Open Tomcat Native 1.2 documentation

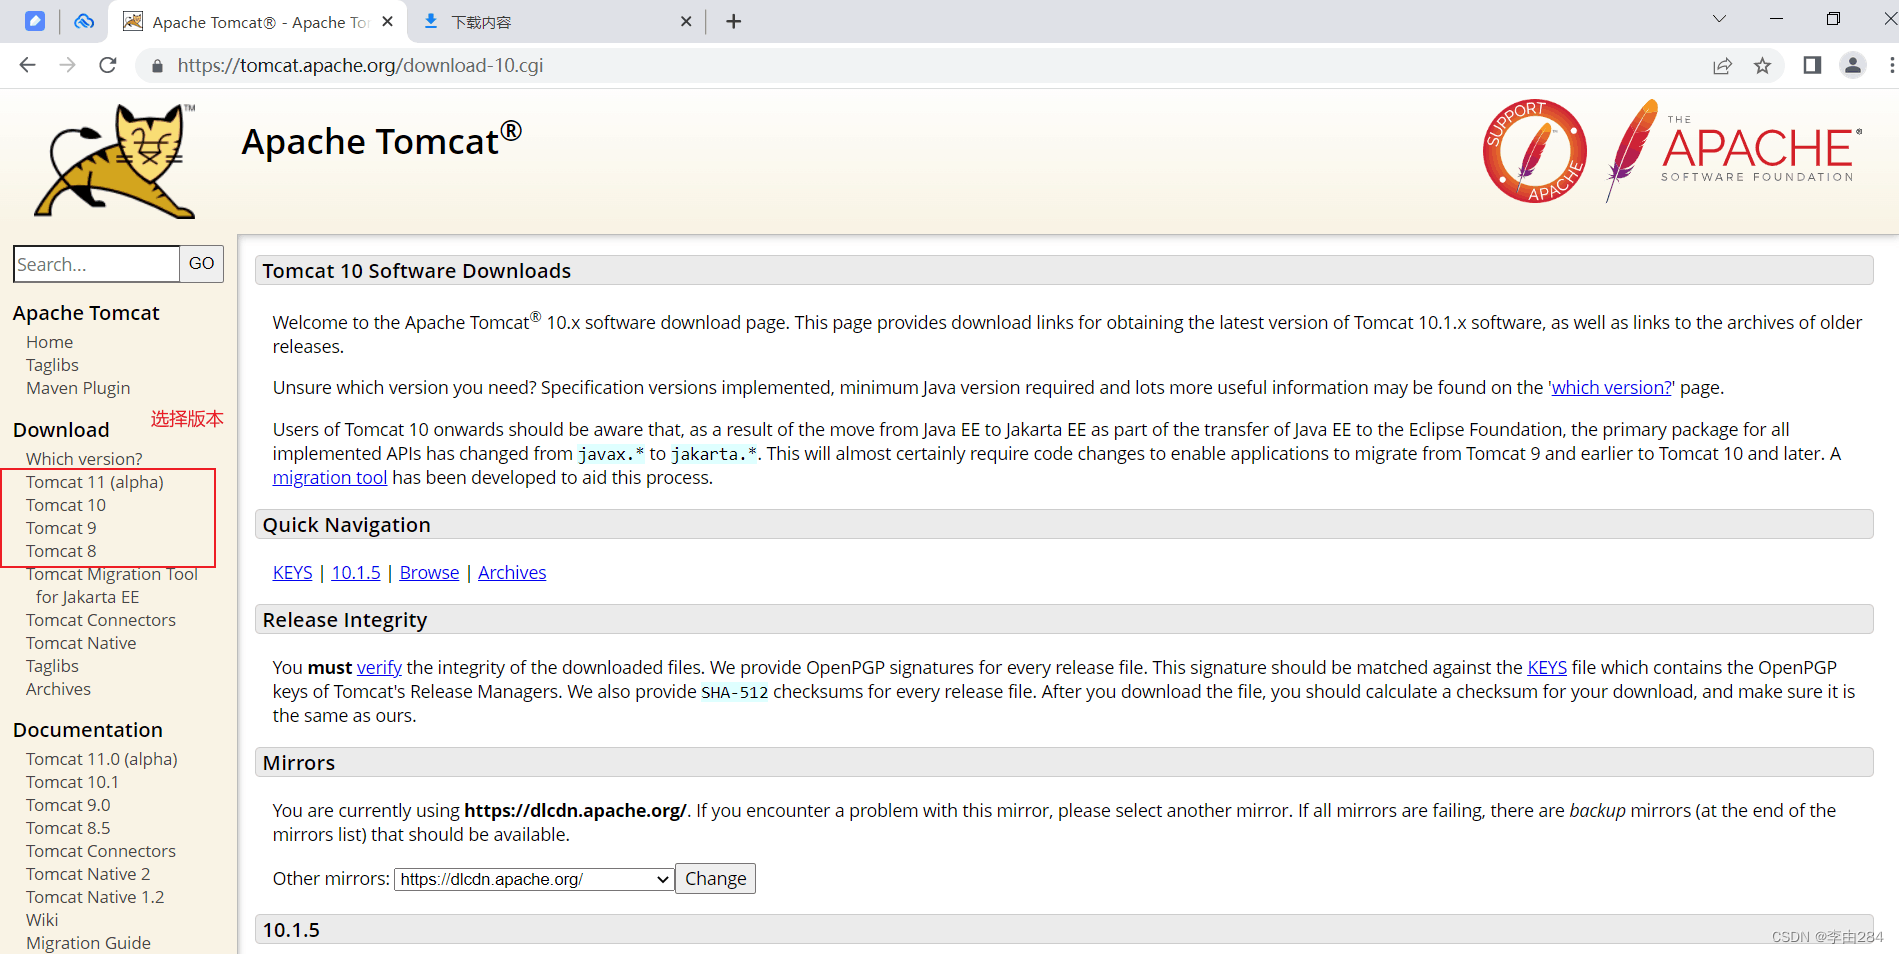(x=95, y=897)
